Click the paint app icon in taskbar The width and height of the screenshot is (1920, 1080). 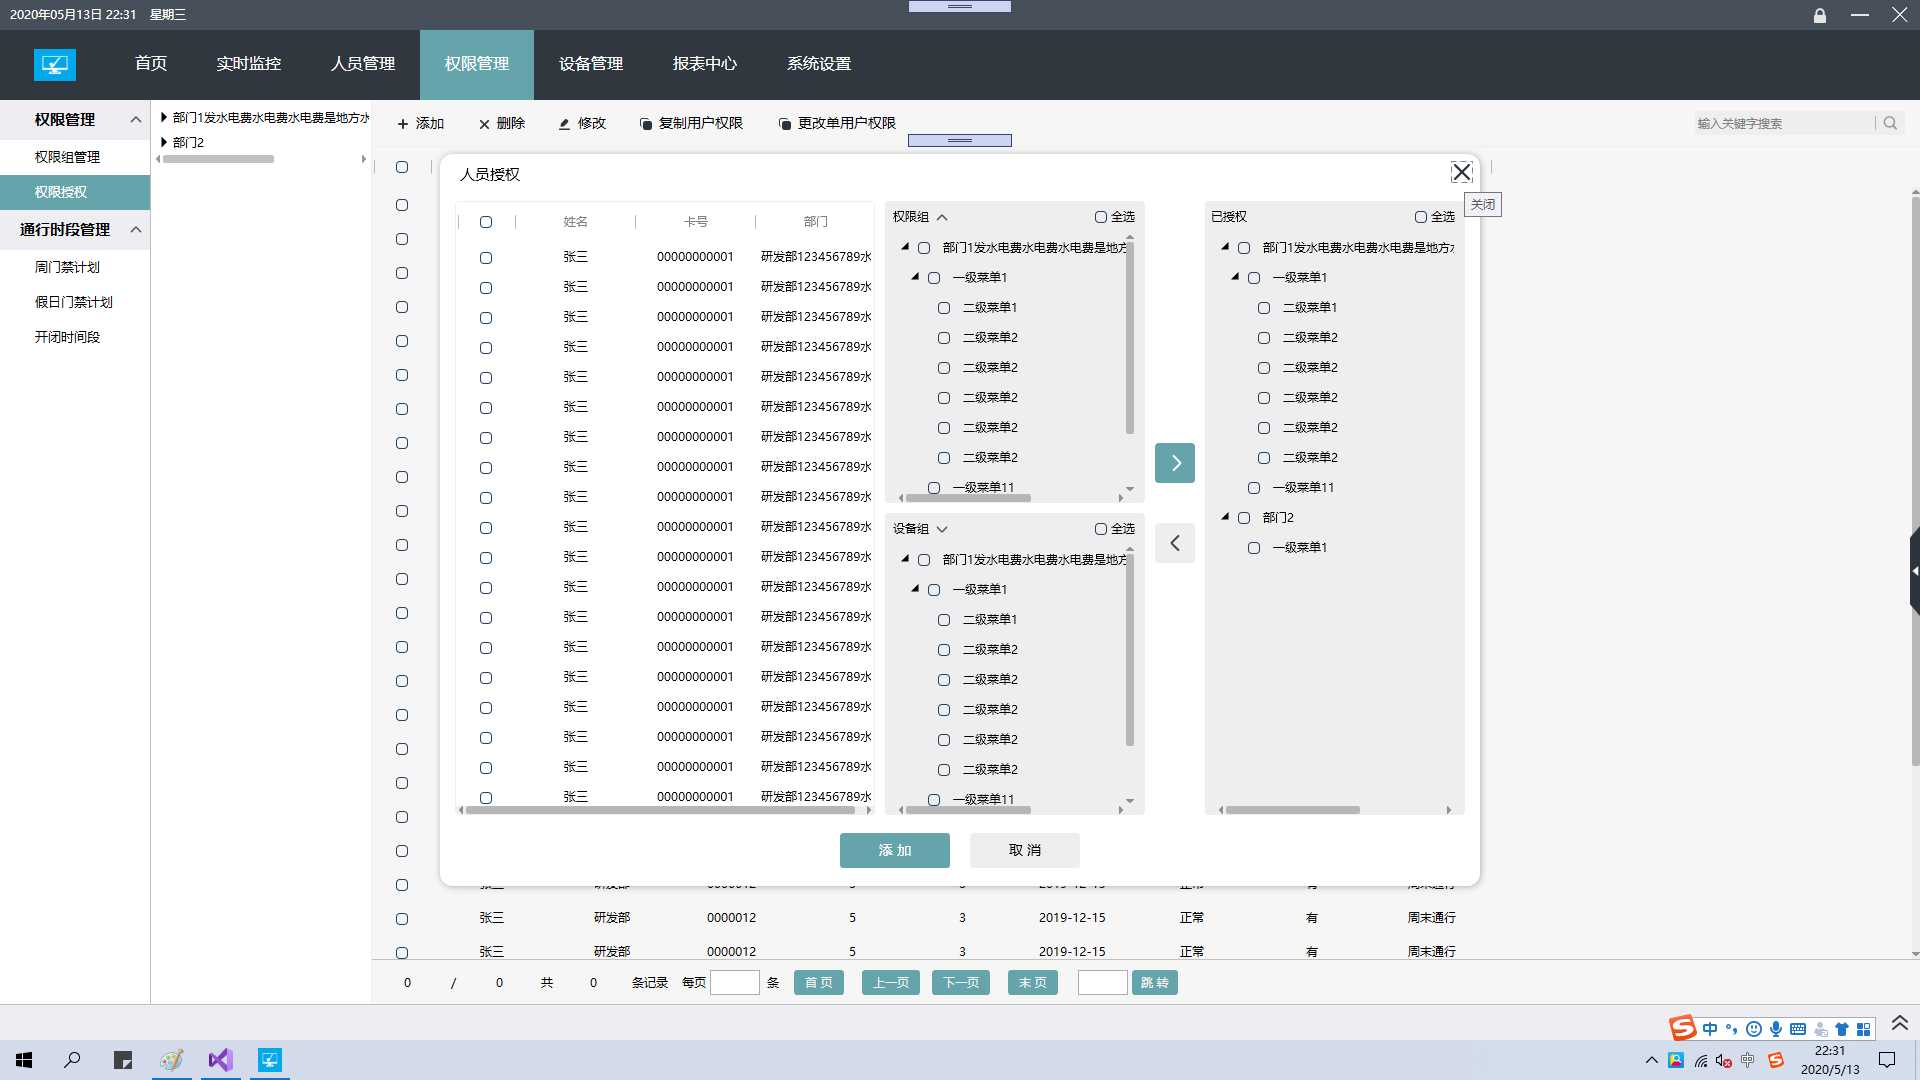click(x=171, y=1060)
